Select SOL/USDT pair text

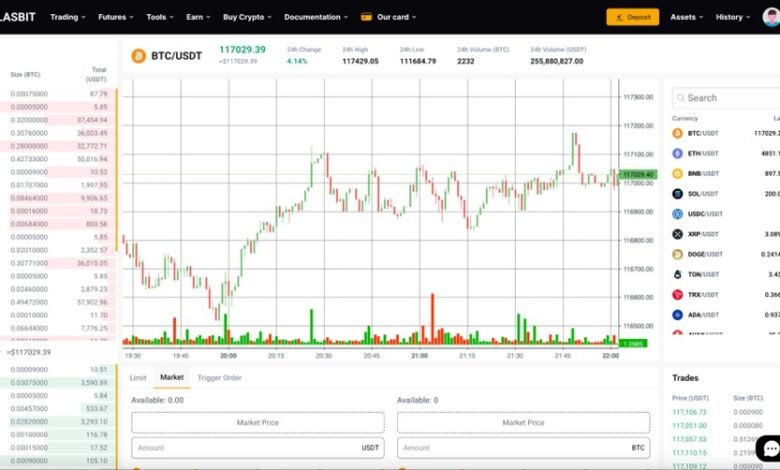click(x=703, y=194)
